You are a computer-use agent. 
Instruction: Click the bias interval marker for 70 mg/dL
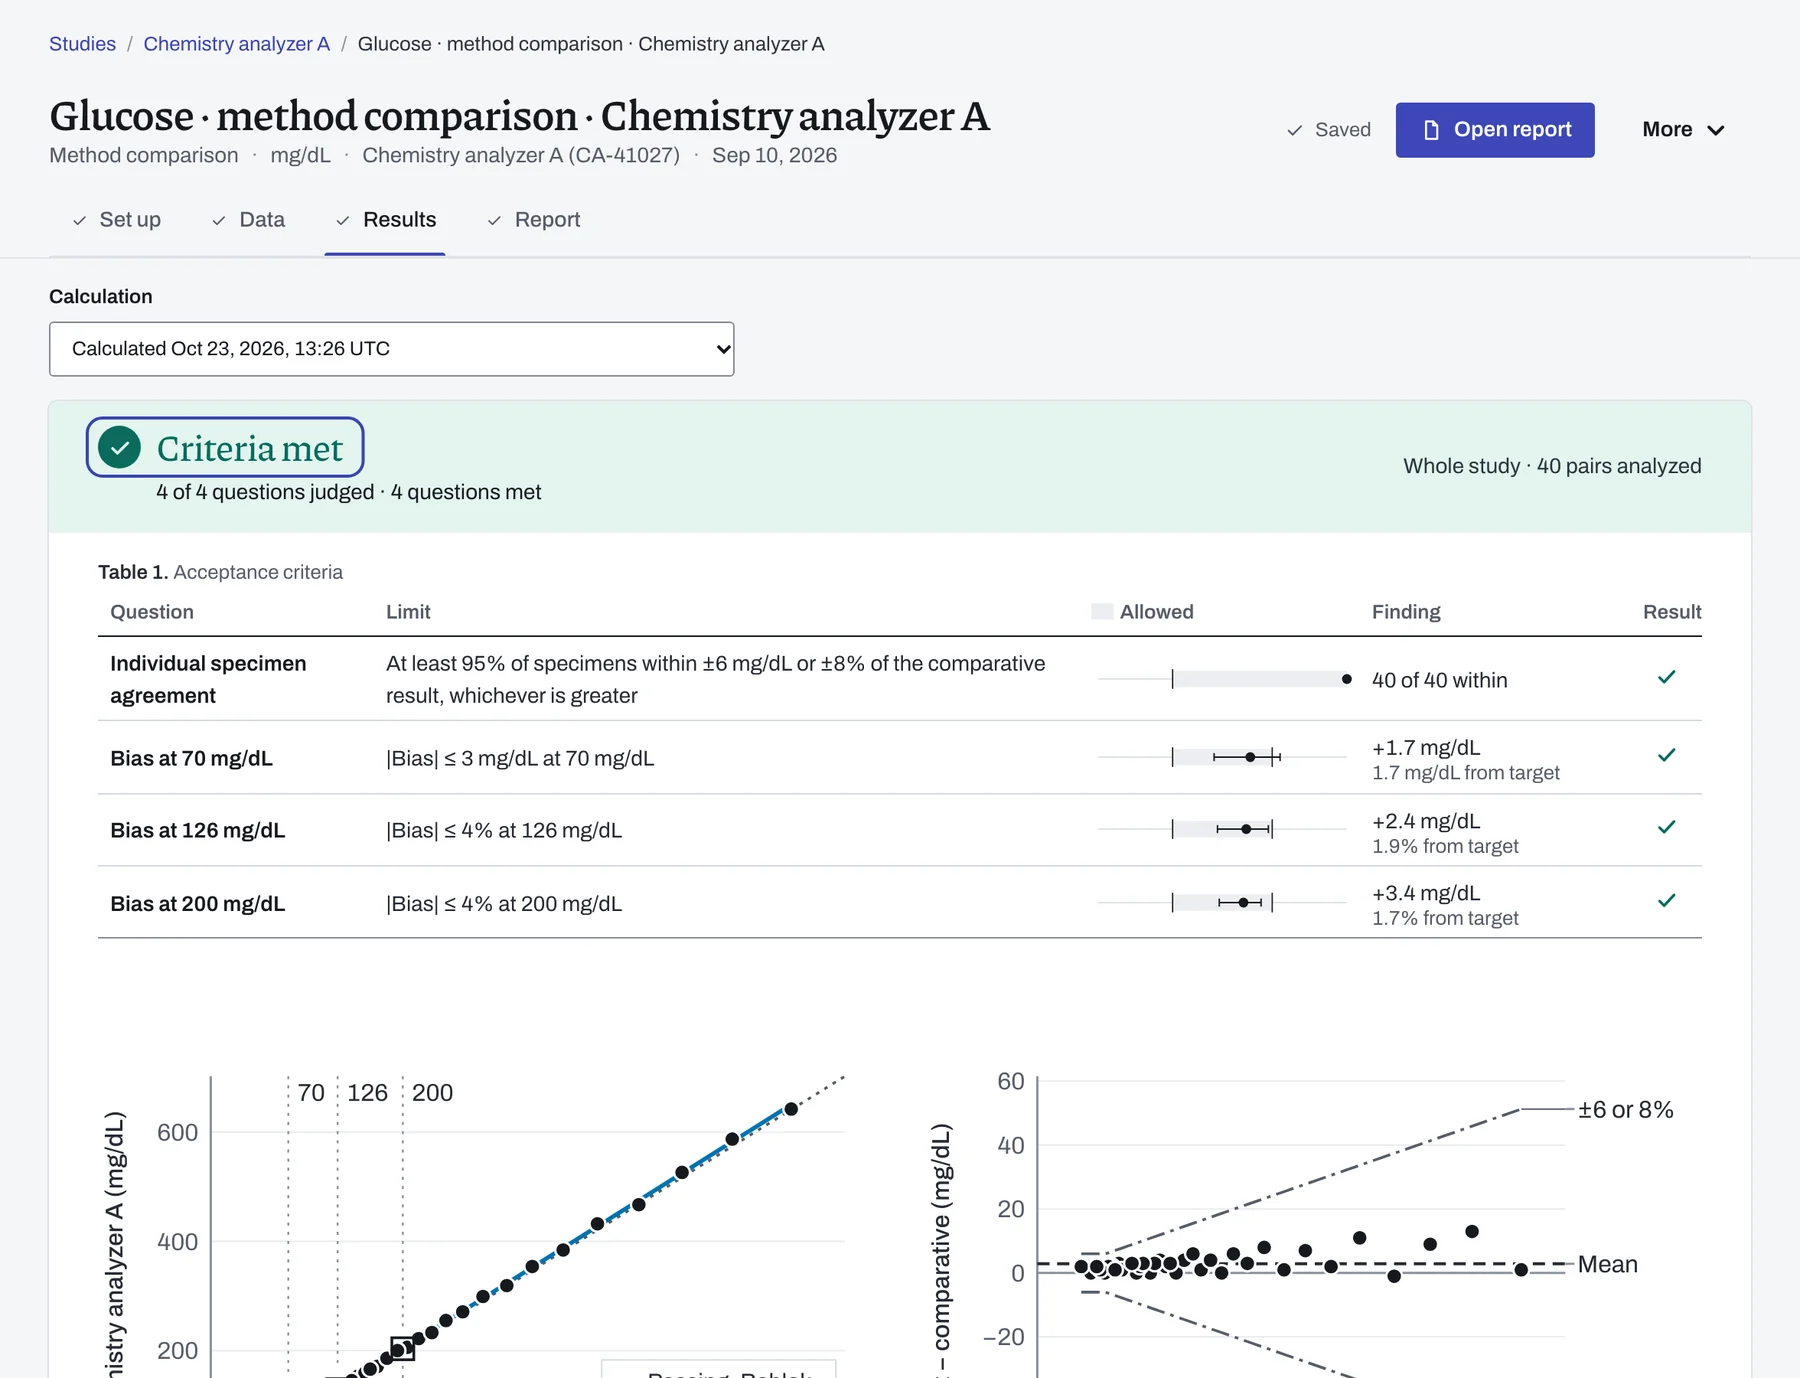tap(1247, 757)
